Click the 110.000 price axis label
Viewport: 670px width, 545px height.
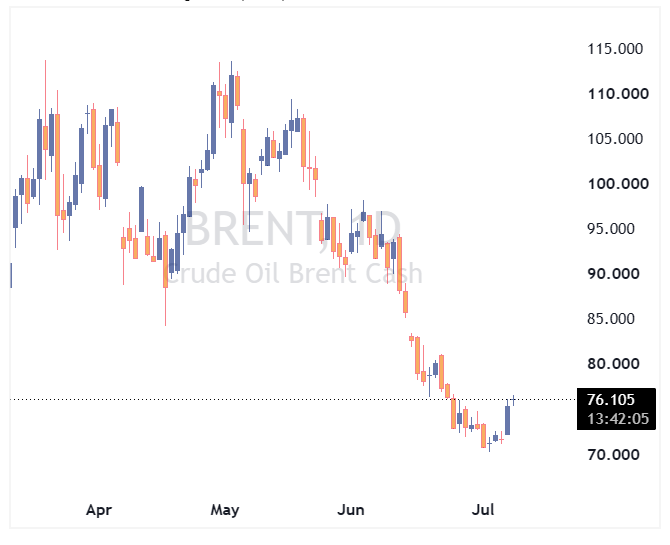pos(618,94)
